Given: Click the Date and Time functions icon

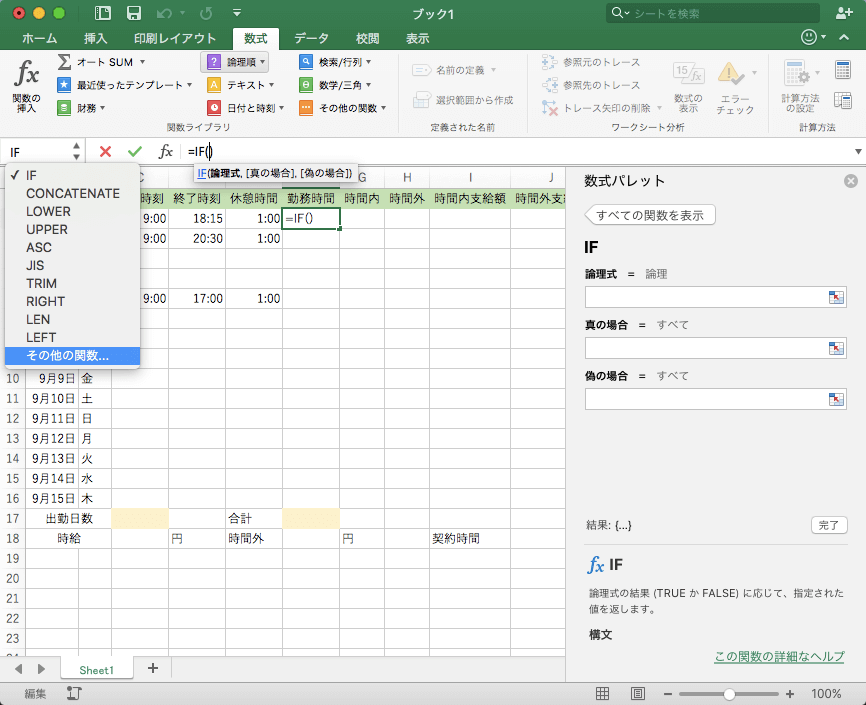Looking at the screenshot, I should (x=214, y=108).
